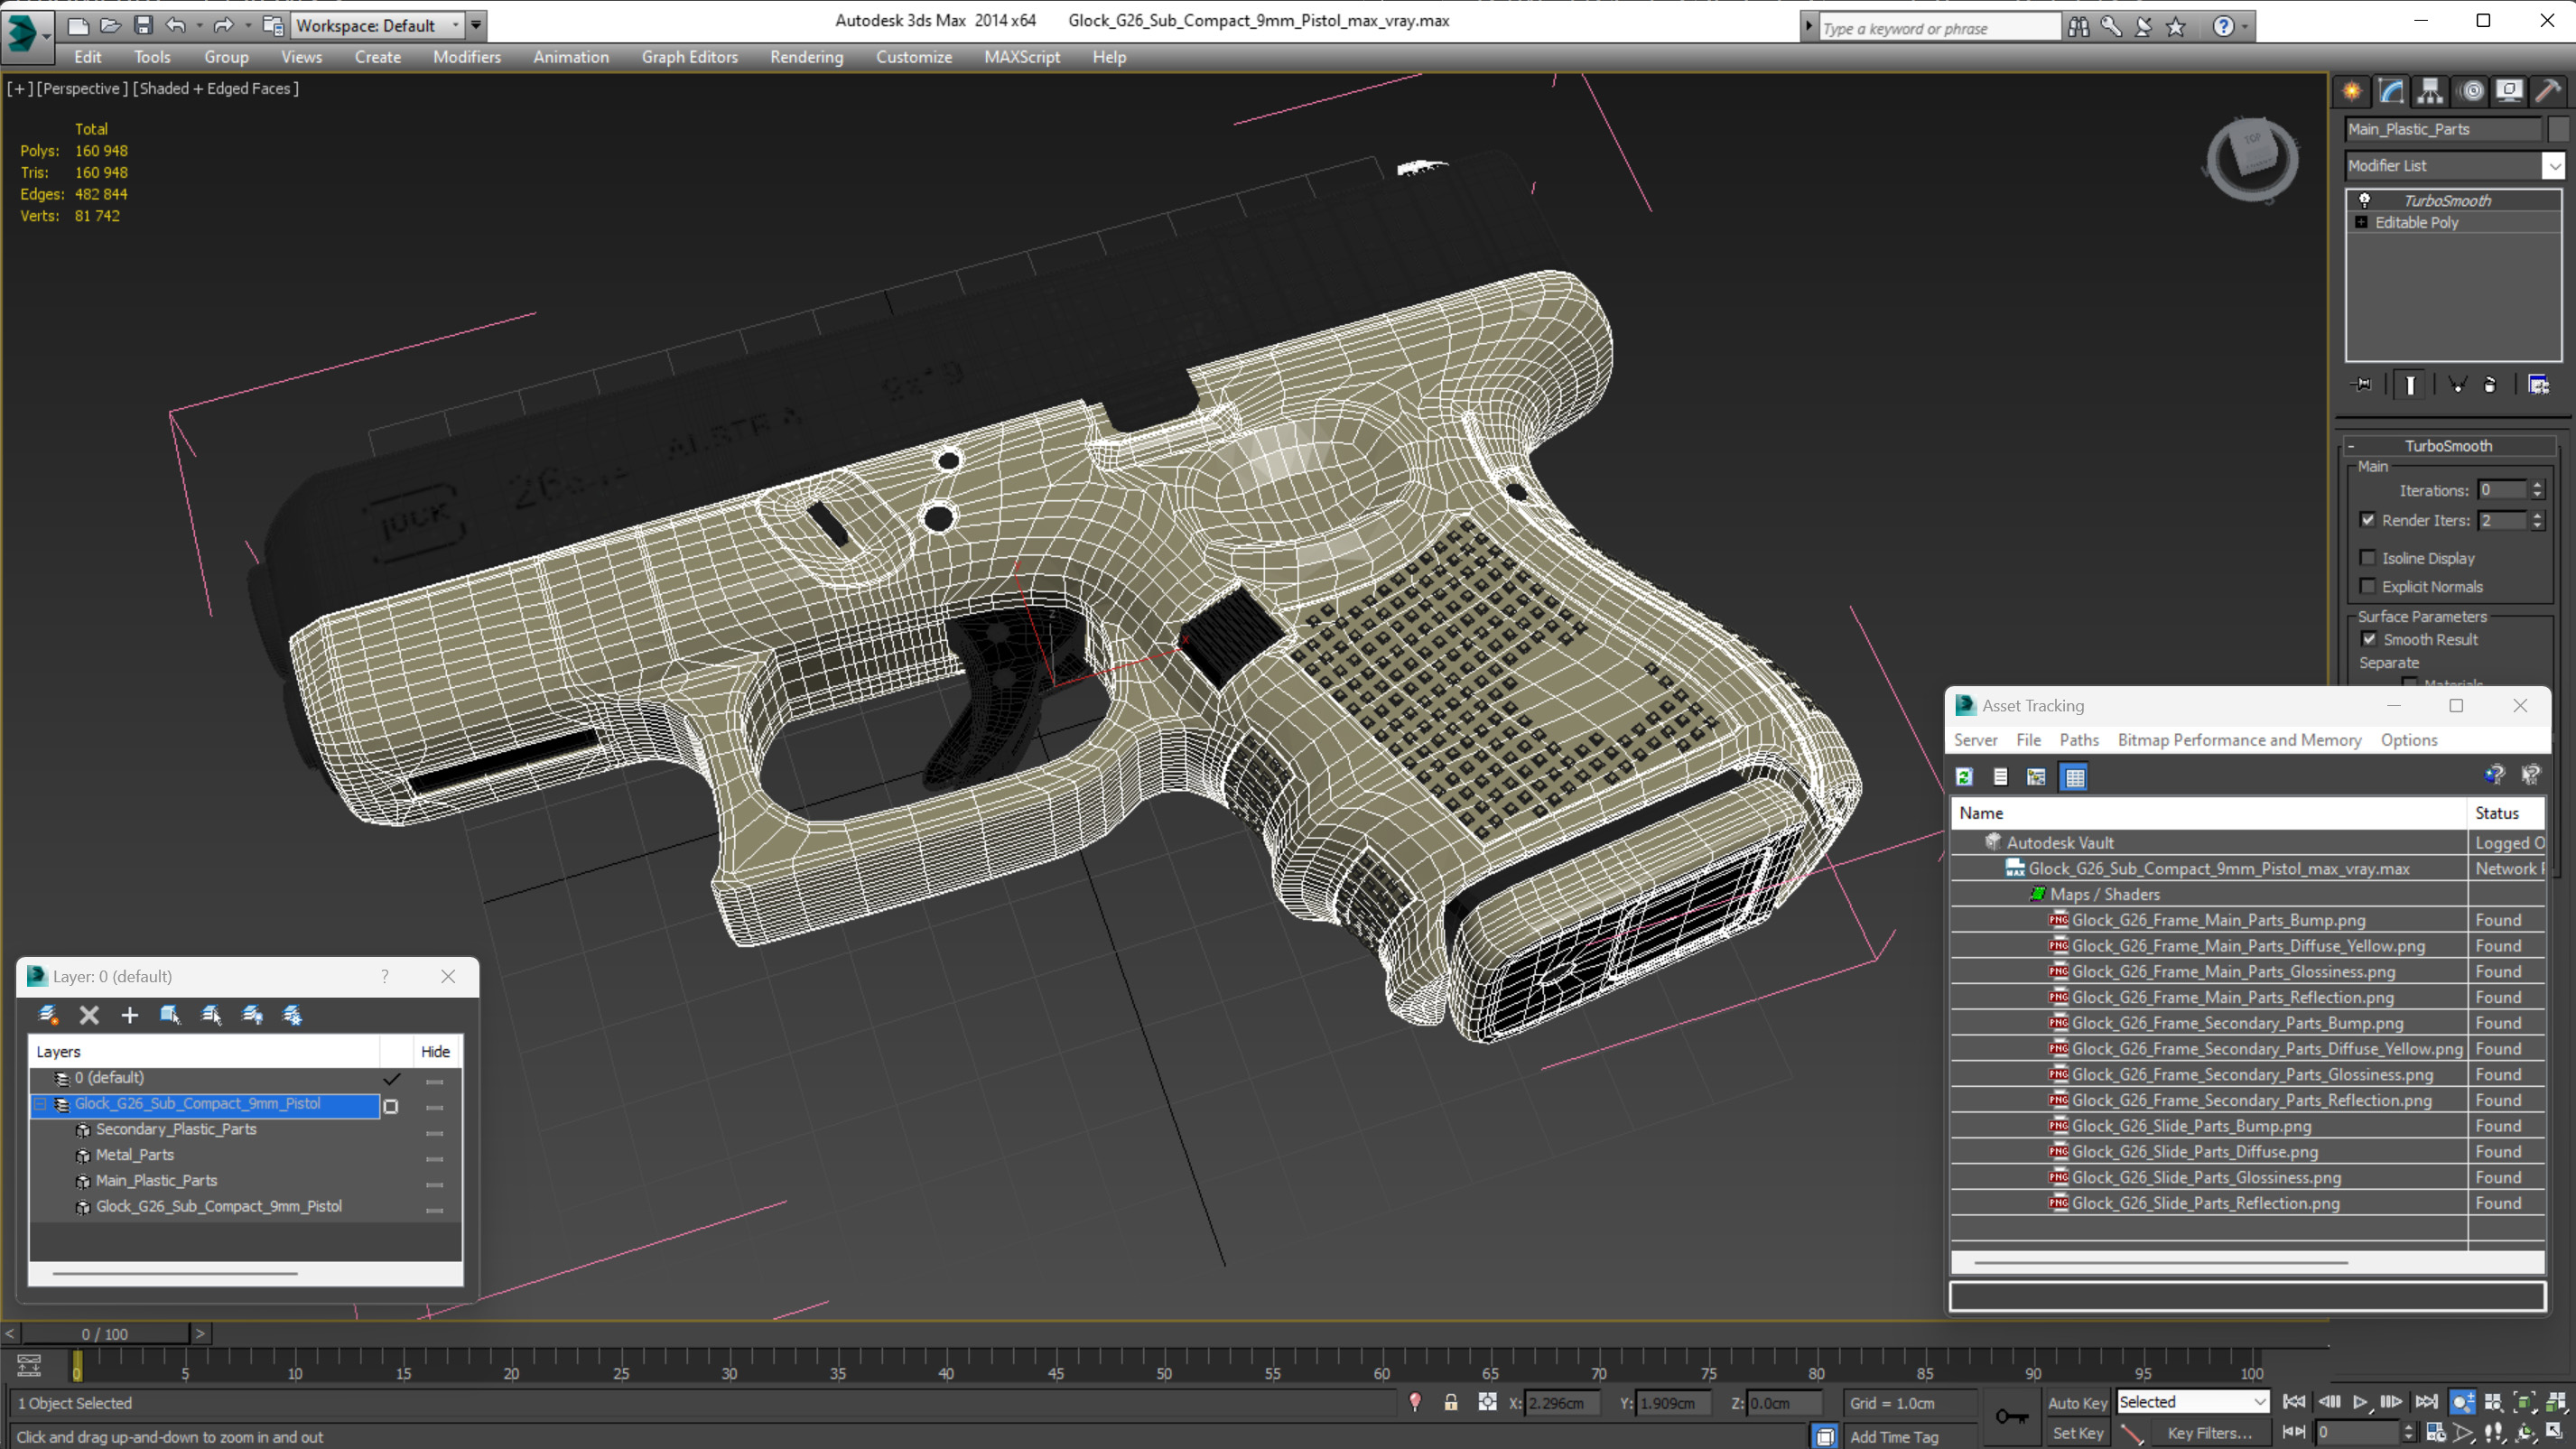The height and width of the screenshot is (1449, 2576).
Task: Increase the Iterations spinner value
Action: pyautogui.click(x=2537, y=485)
